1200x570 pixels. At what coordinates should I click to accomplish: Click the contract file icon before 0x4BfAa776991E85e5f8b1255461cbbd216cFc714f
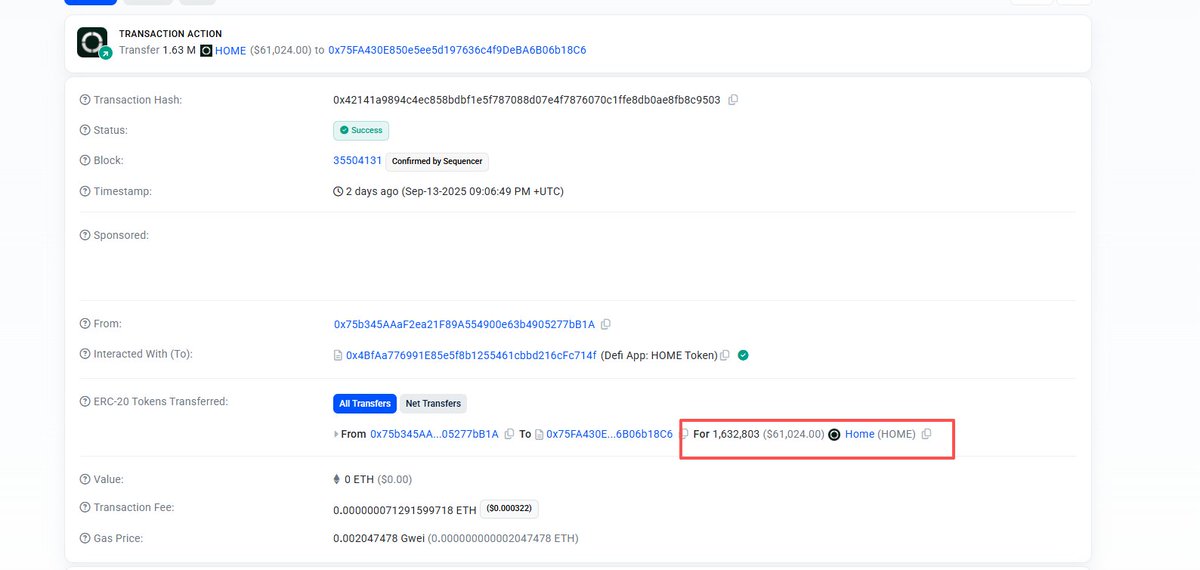pos(338,355)
